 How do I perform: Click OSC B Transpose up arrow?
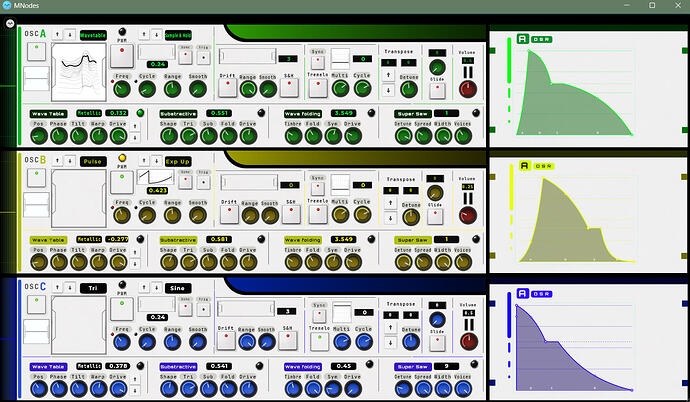(x=390, y=203)
